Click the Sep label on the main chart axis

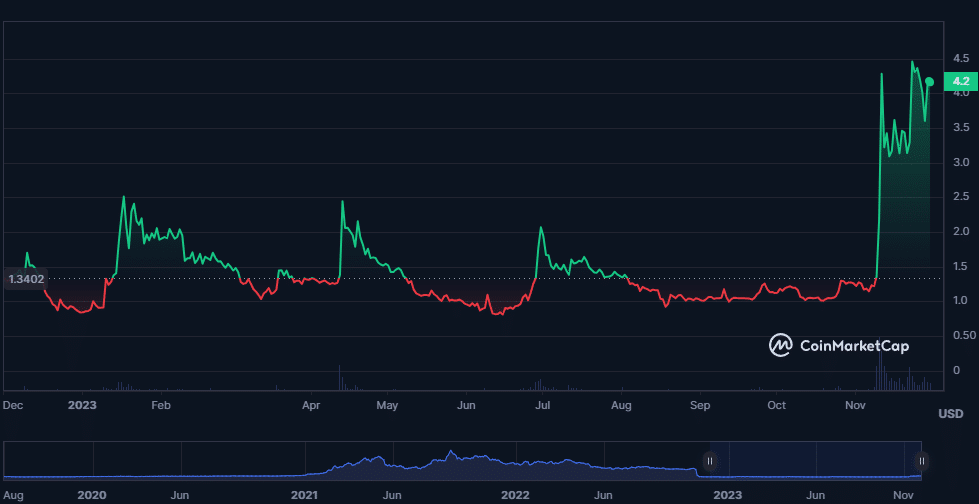[x=700, y=406]
